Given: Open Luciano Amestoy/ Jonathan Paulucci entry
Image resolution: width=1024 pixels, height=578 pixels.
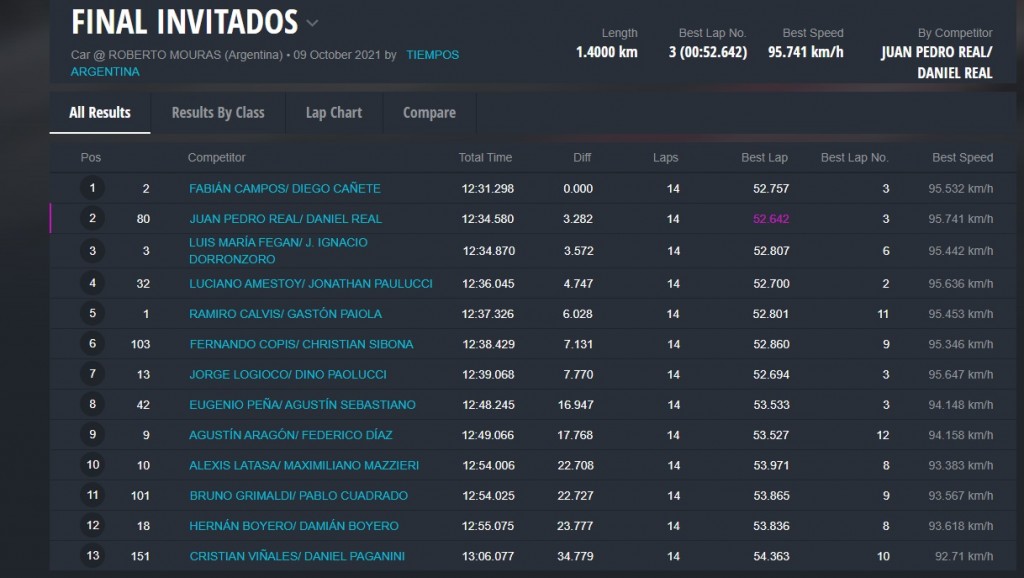Looking at the screenshot, I should tap(310, 283).
